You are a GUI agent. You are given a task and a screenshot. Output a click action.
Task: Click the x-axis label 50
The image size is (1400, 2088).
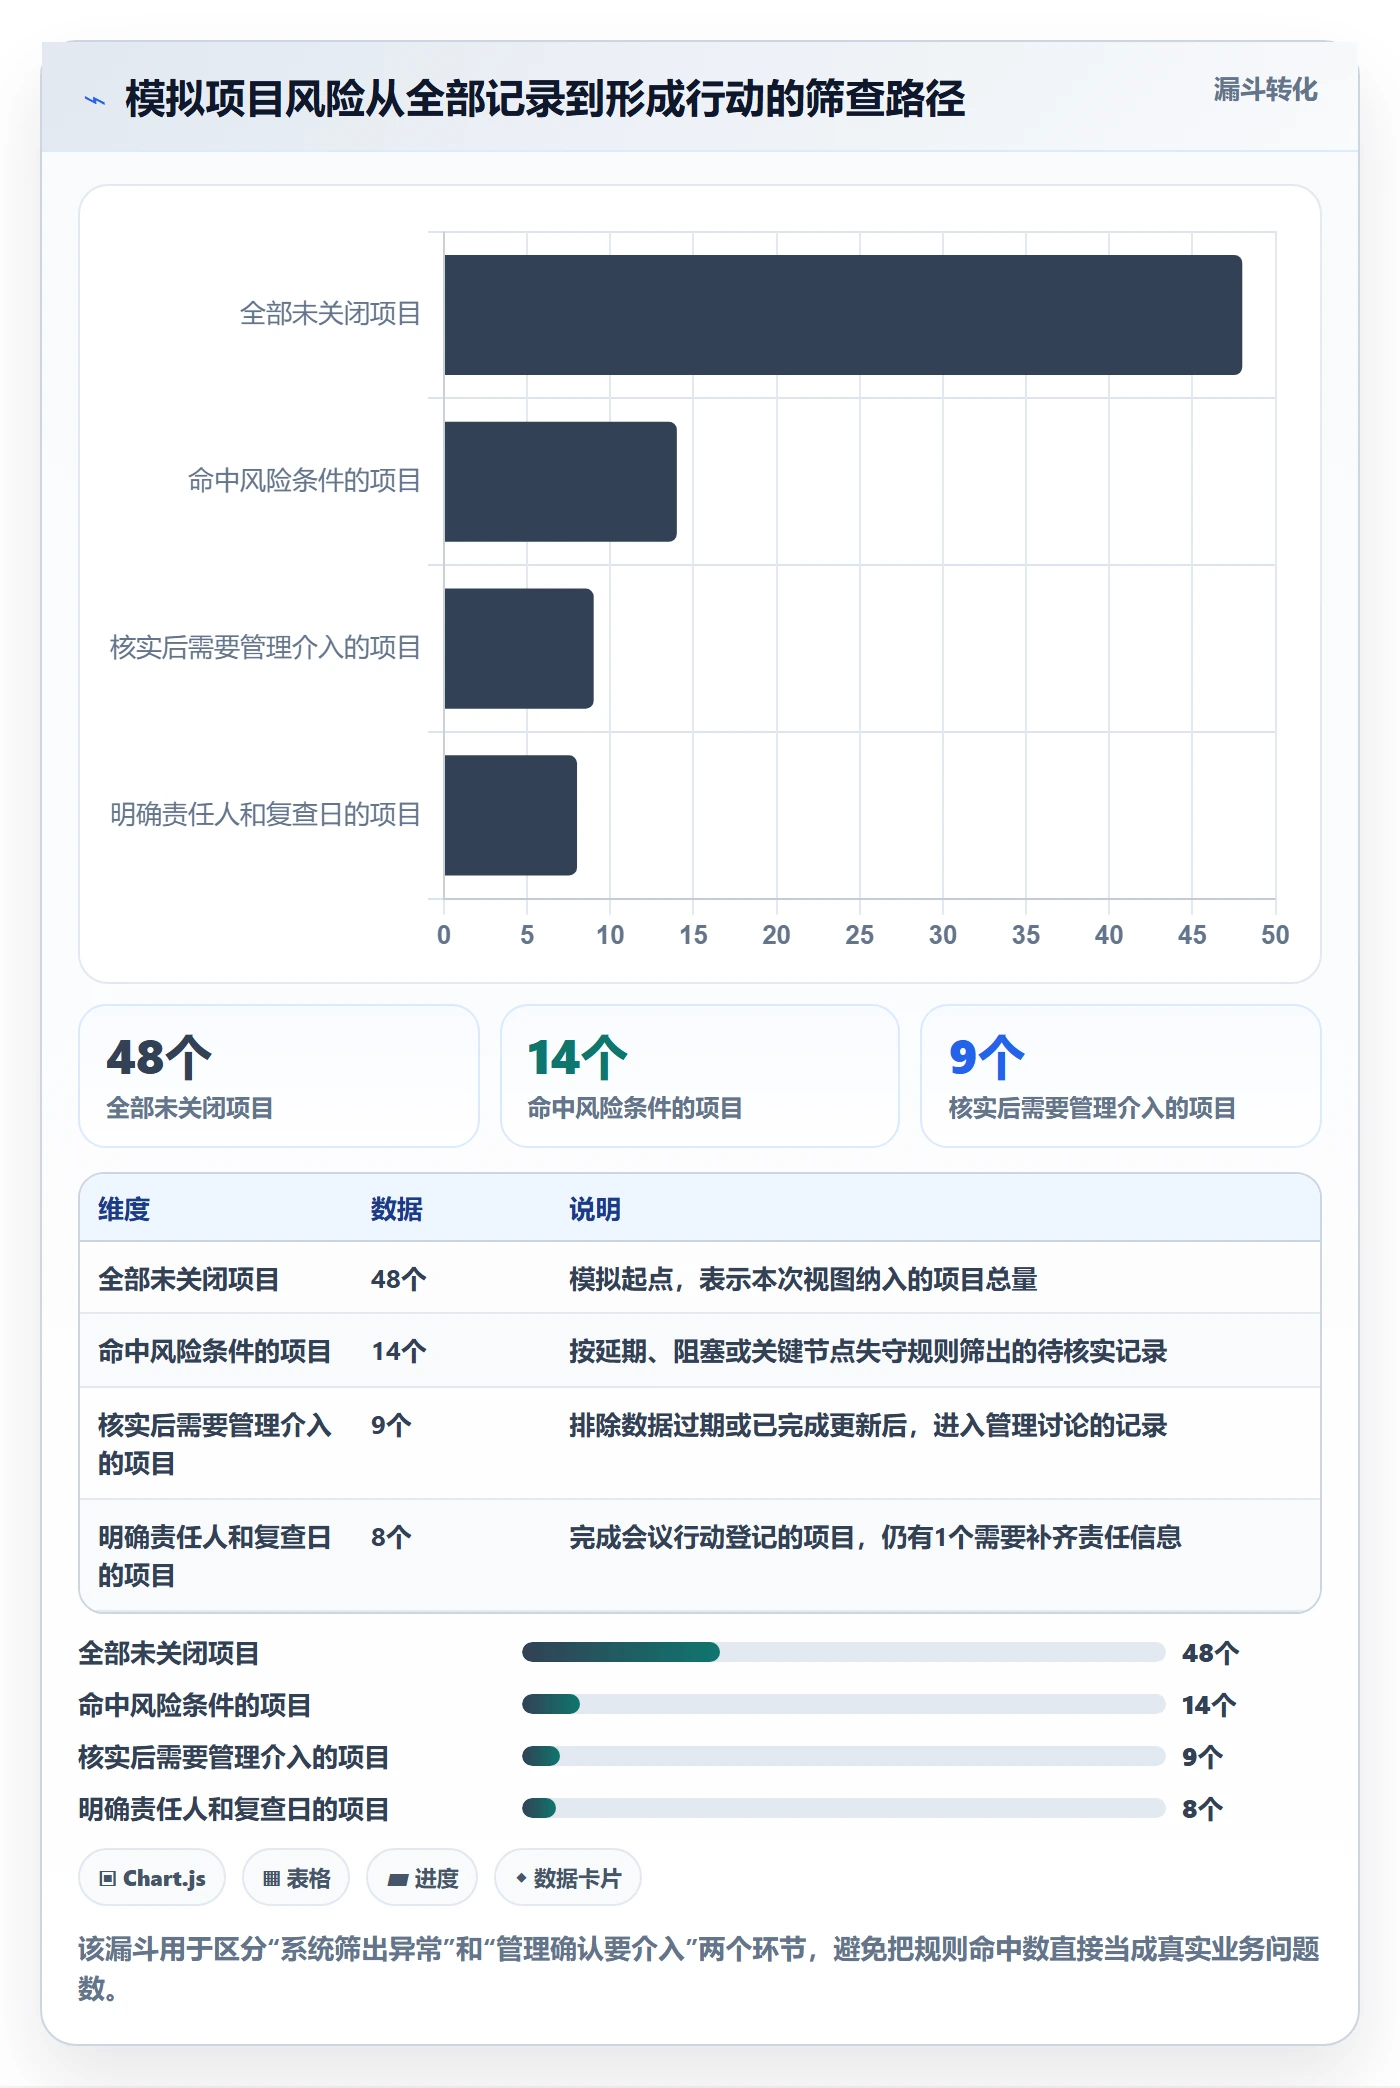click(1275, 935)
